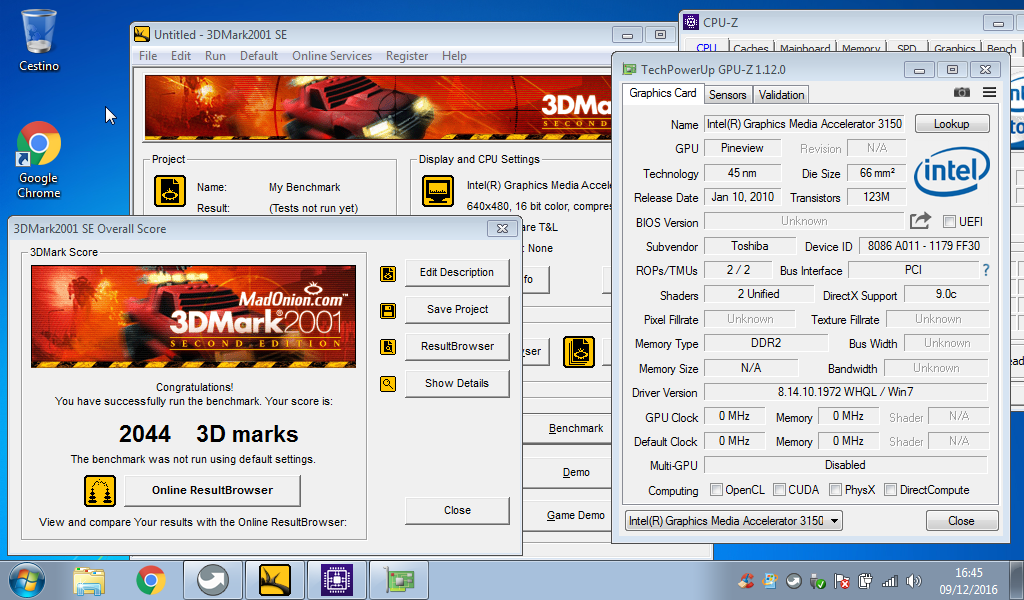Toggle the OpenCL checkbox

pos(716,490)
